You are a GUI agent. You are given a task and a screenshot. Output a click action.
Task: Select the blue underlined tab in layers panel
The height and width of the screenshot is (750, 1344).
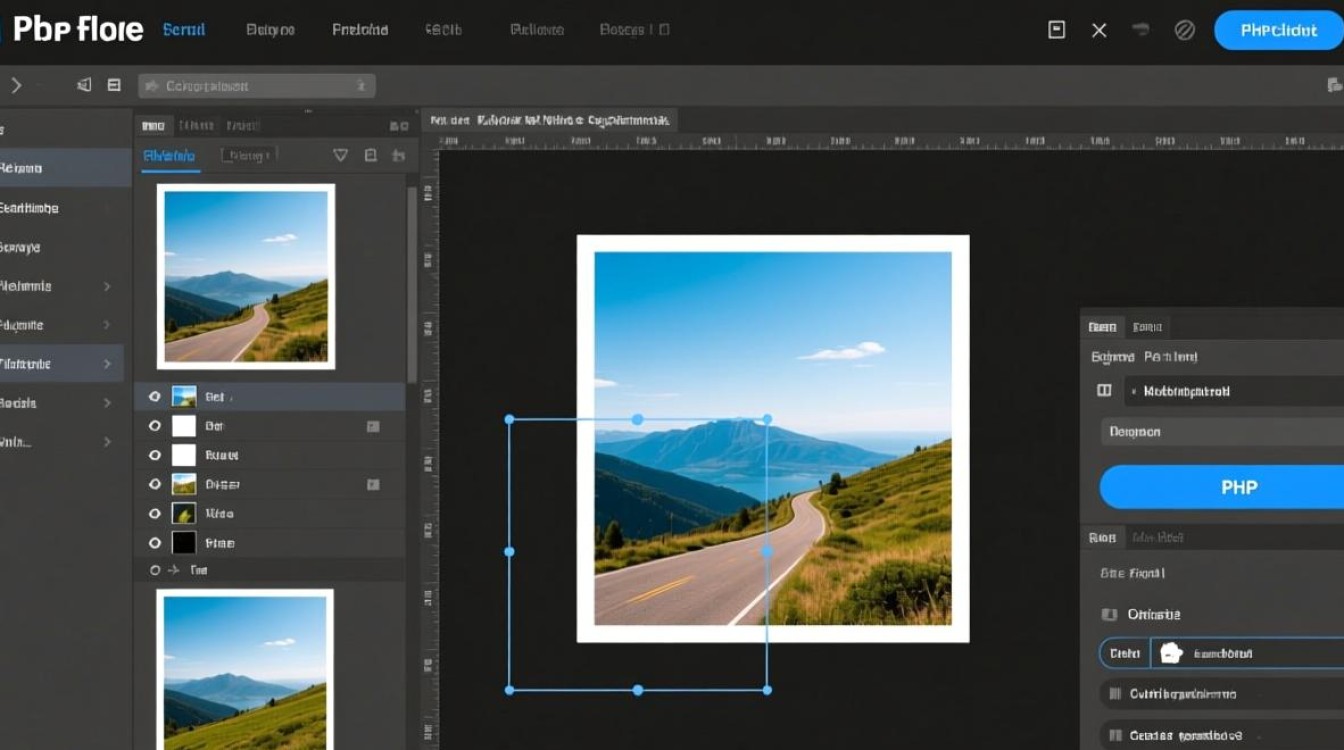pyautogui.click(x=168, y=156)
